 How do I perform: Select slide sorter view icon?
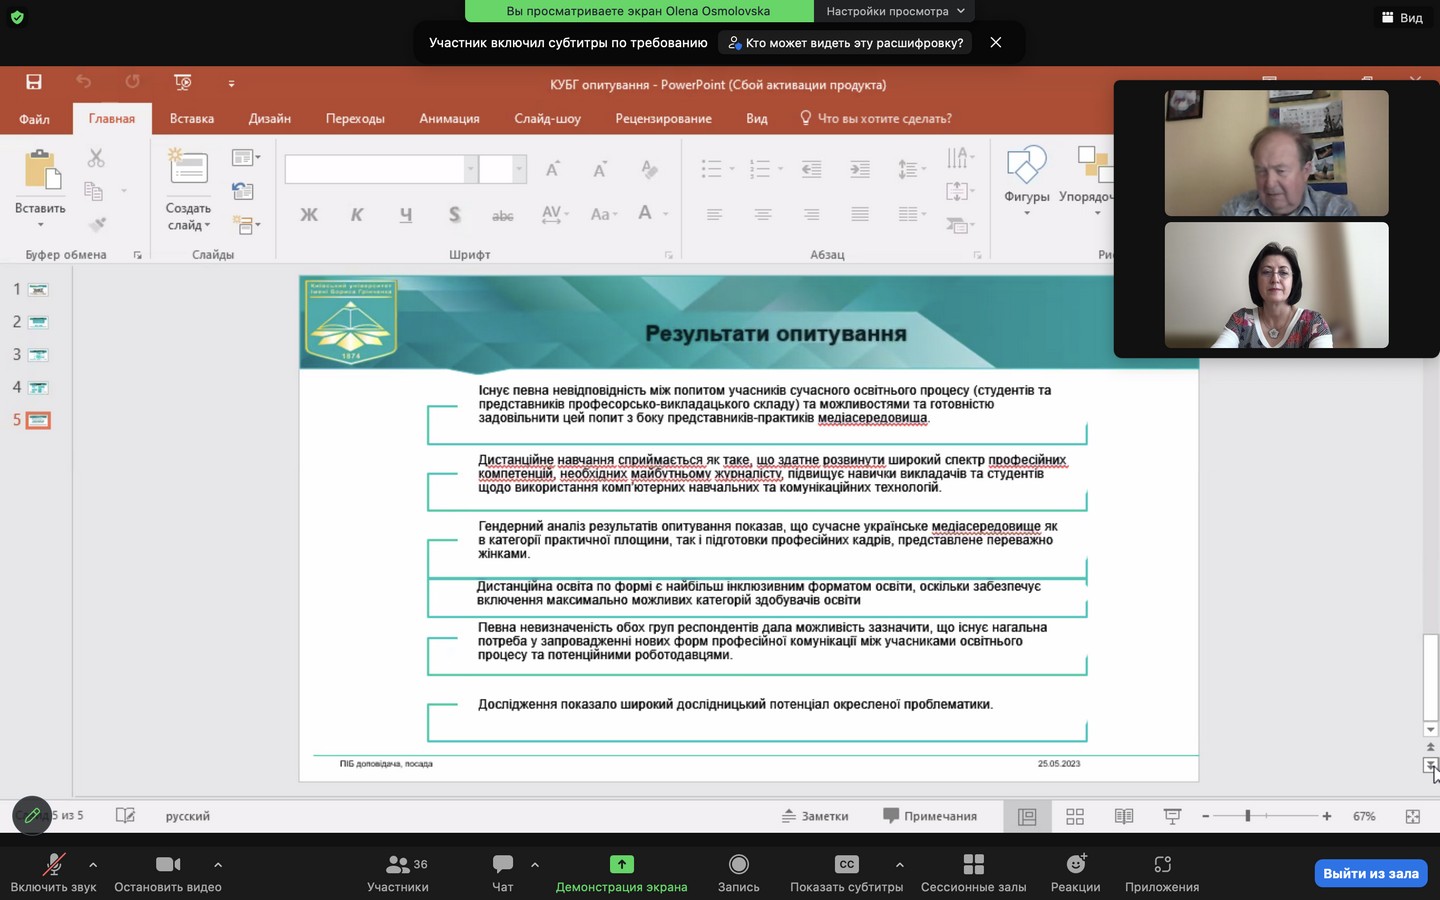coord(1075,817)
